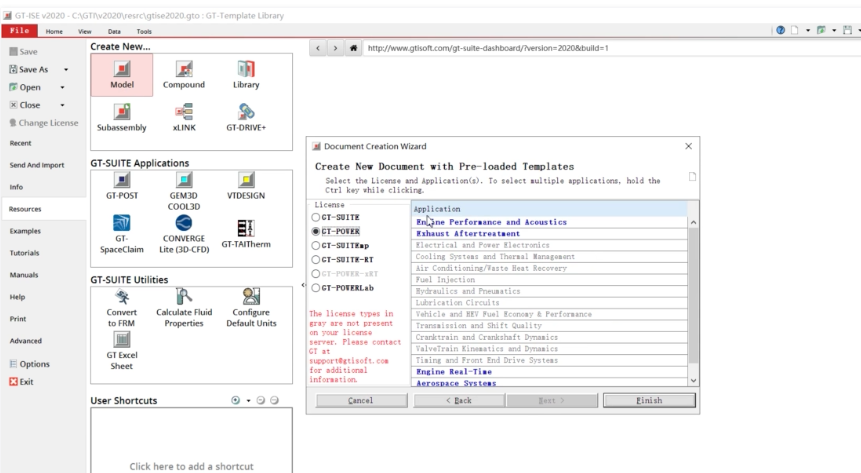Screen dimensions: 861x473
Task: Select Engine Performance and Acoustics application
Action: [x=549, y=222]
